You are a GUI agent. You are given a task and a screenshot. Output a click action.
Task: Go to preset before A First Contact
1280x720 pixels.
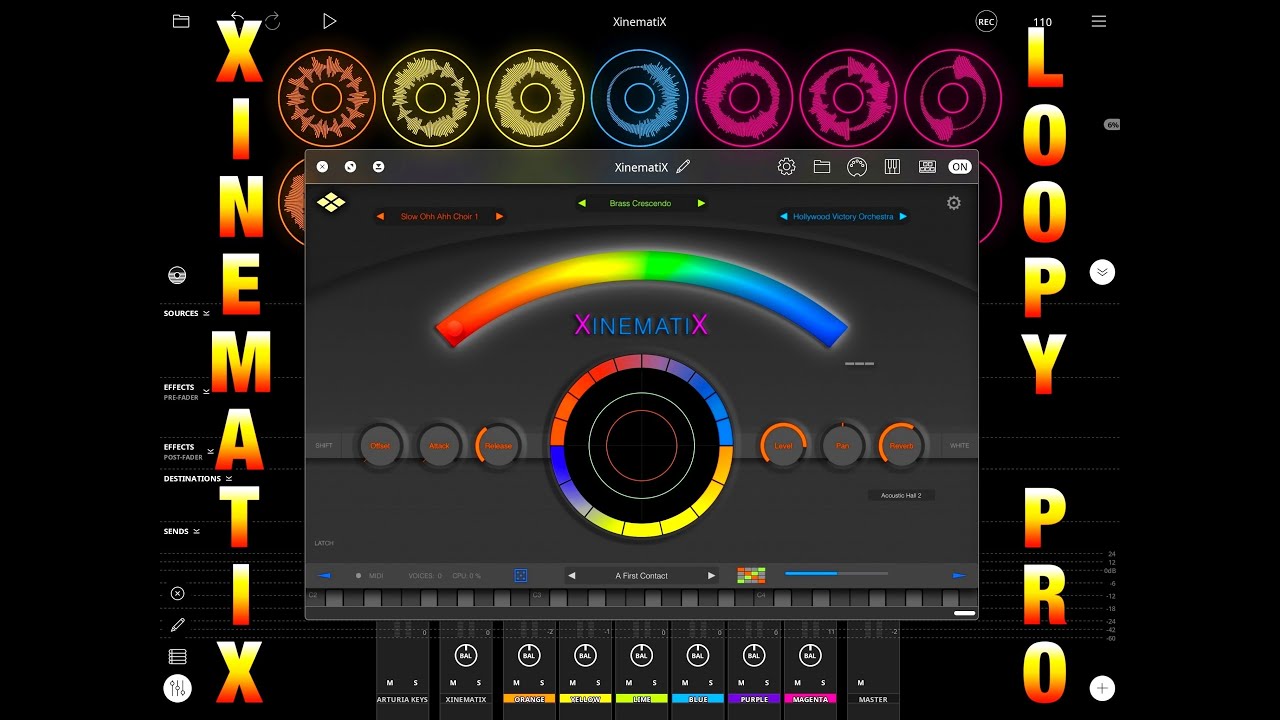click(572, 575)
